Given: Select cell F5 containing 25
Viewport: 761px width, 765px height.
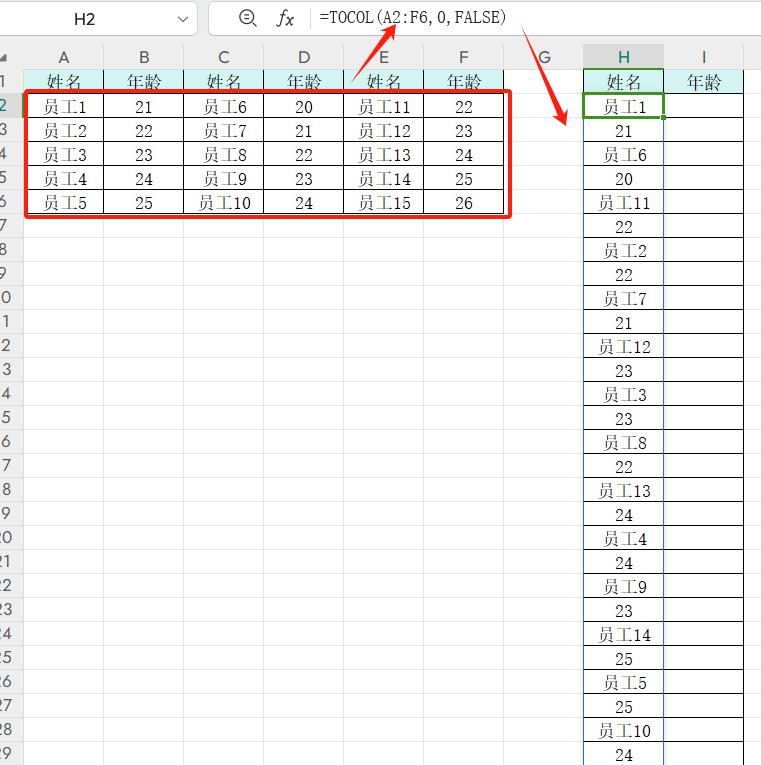Looking at the screenshot, I should pos(463,178).
